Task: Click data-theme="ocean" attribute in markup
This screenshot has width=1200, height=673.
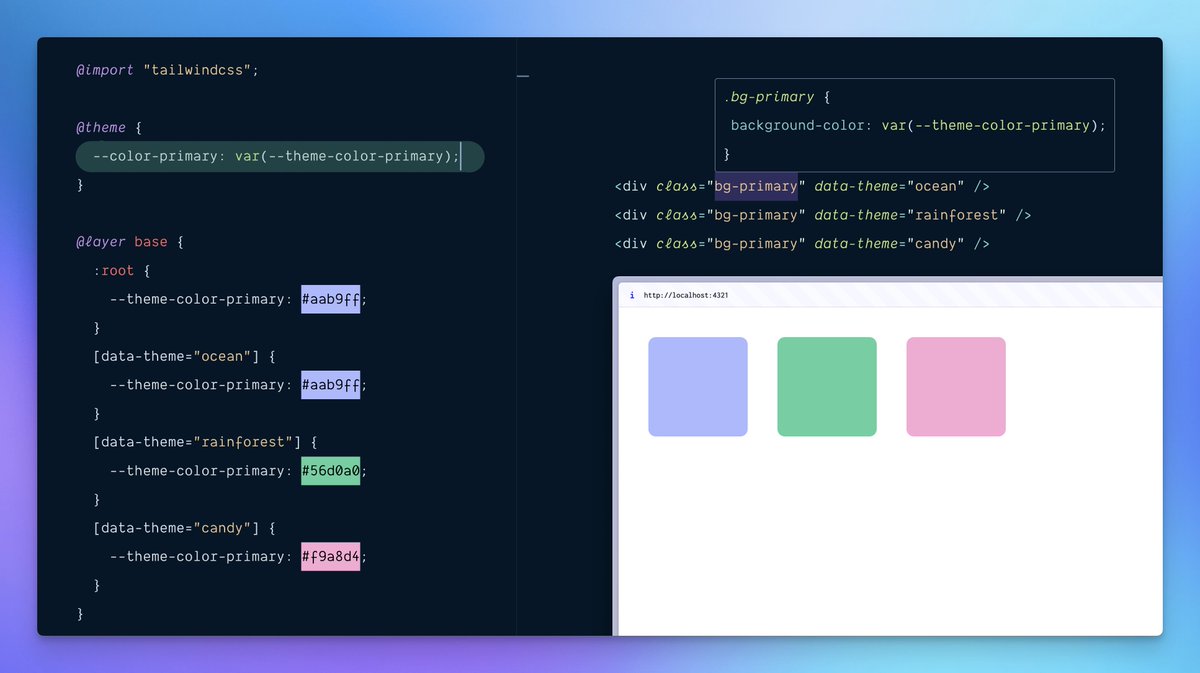Action: [889, 187]
